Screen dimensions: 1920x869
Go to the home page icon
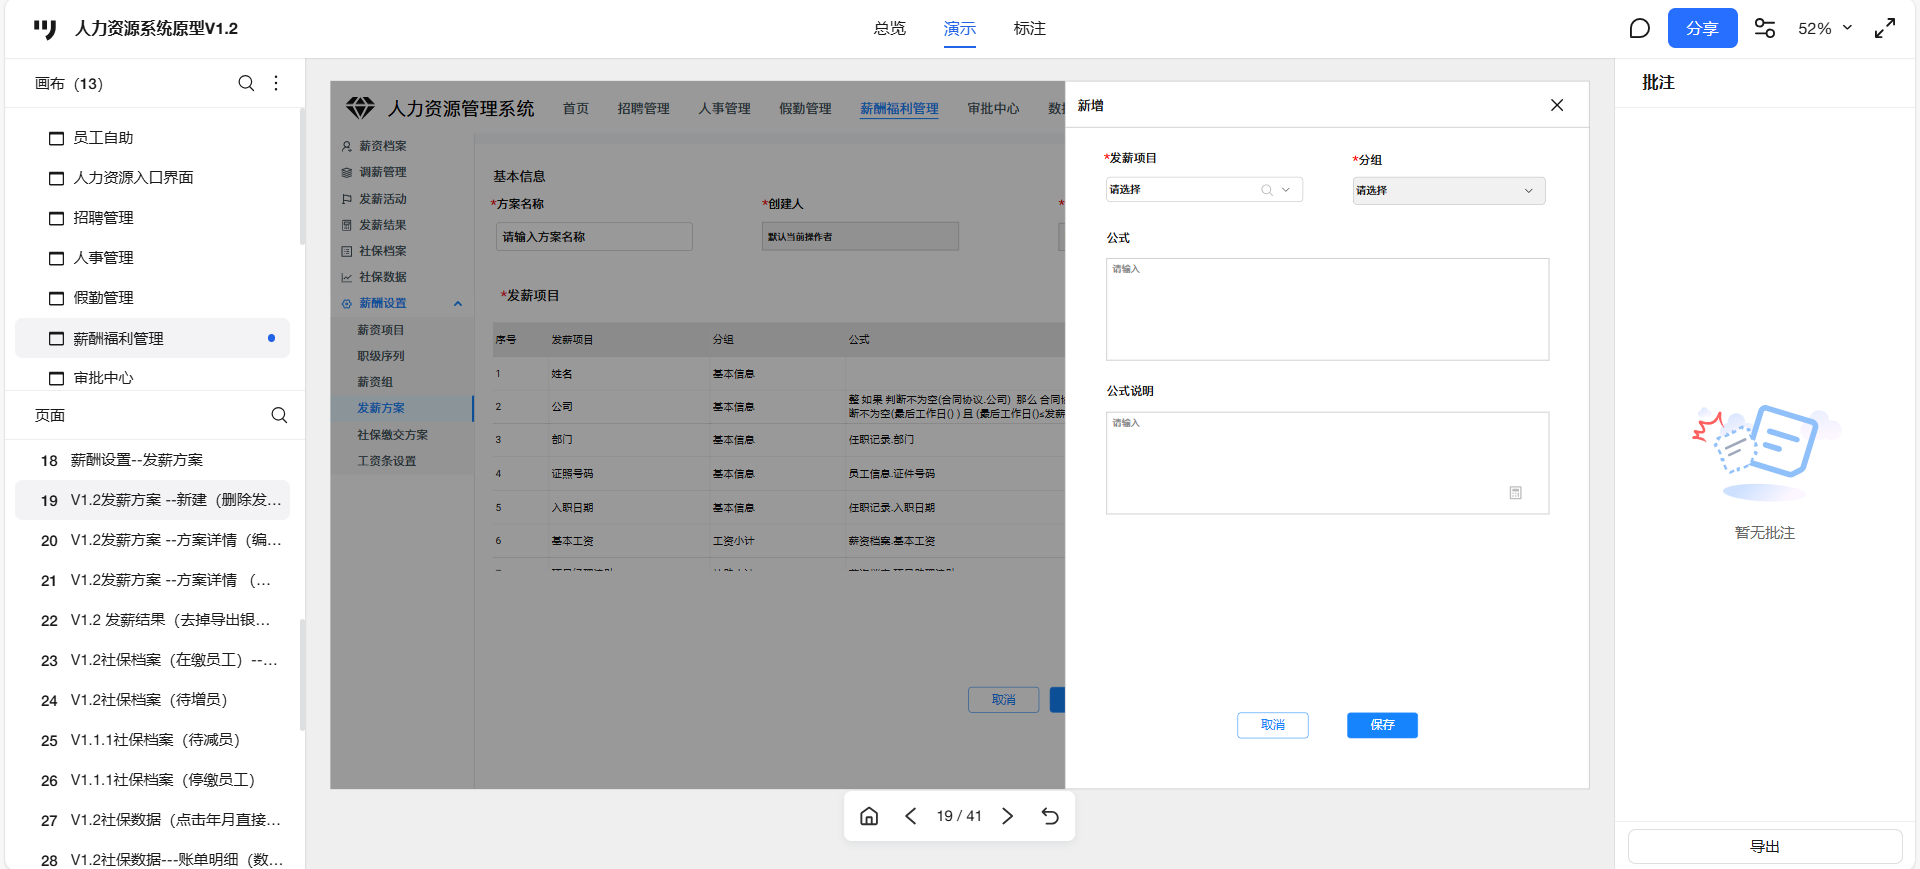click(x=869, y=816)
